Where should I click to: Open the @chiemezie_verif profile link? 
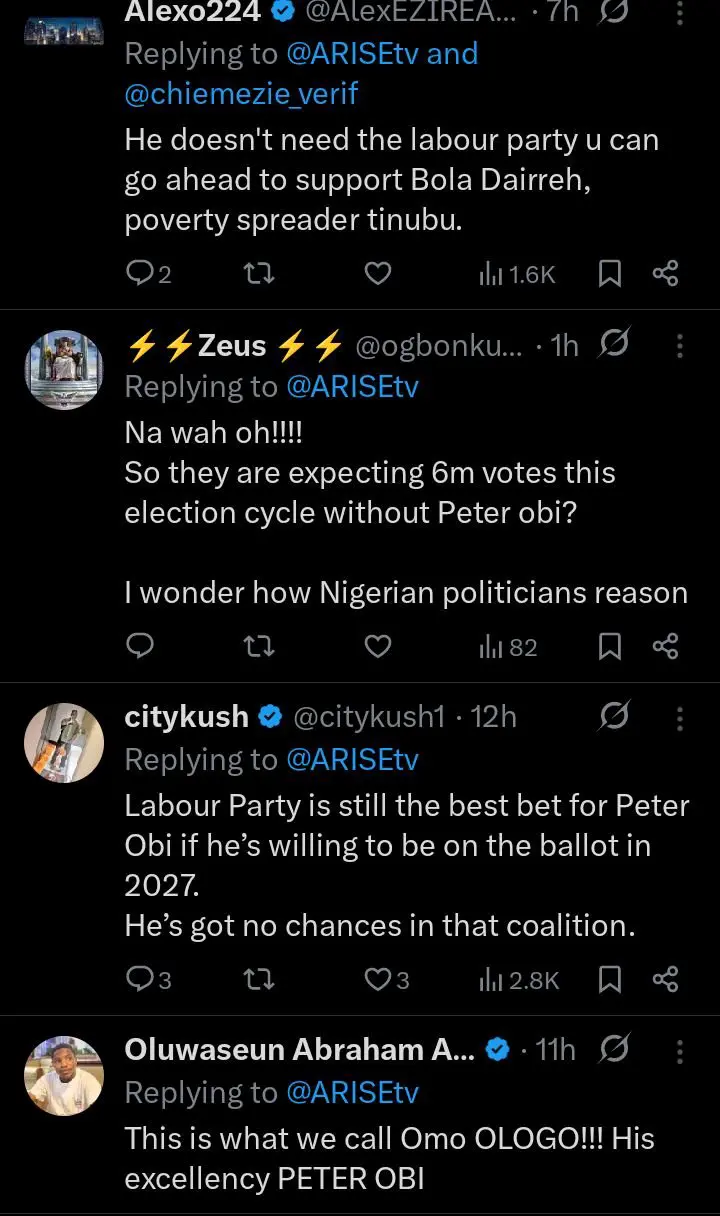[x=241, y=94]
